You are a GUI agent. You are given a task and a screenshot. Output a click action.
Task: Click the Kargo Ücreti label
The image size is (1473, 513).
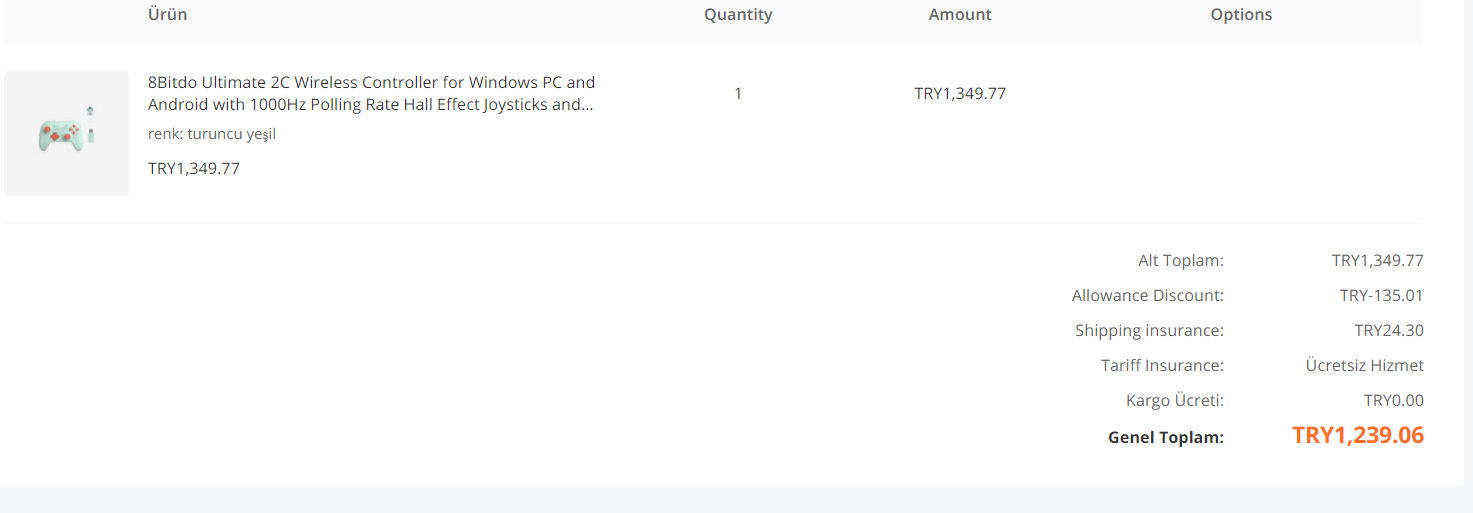click(x=1175, y=401)
